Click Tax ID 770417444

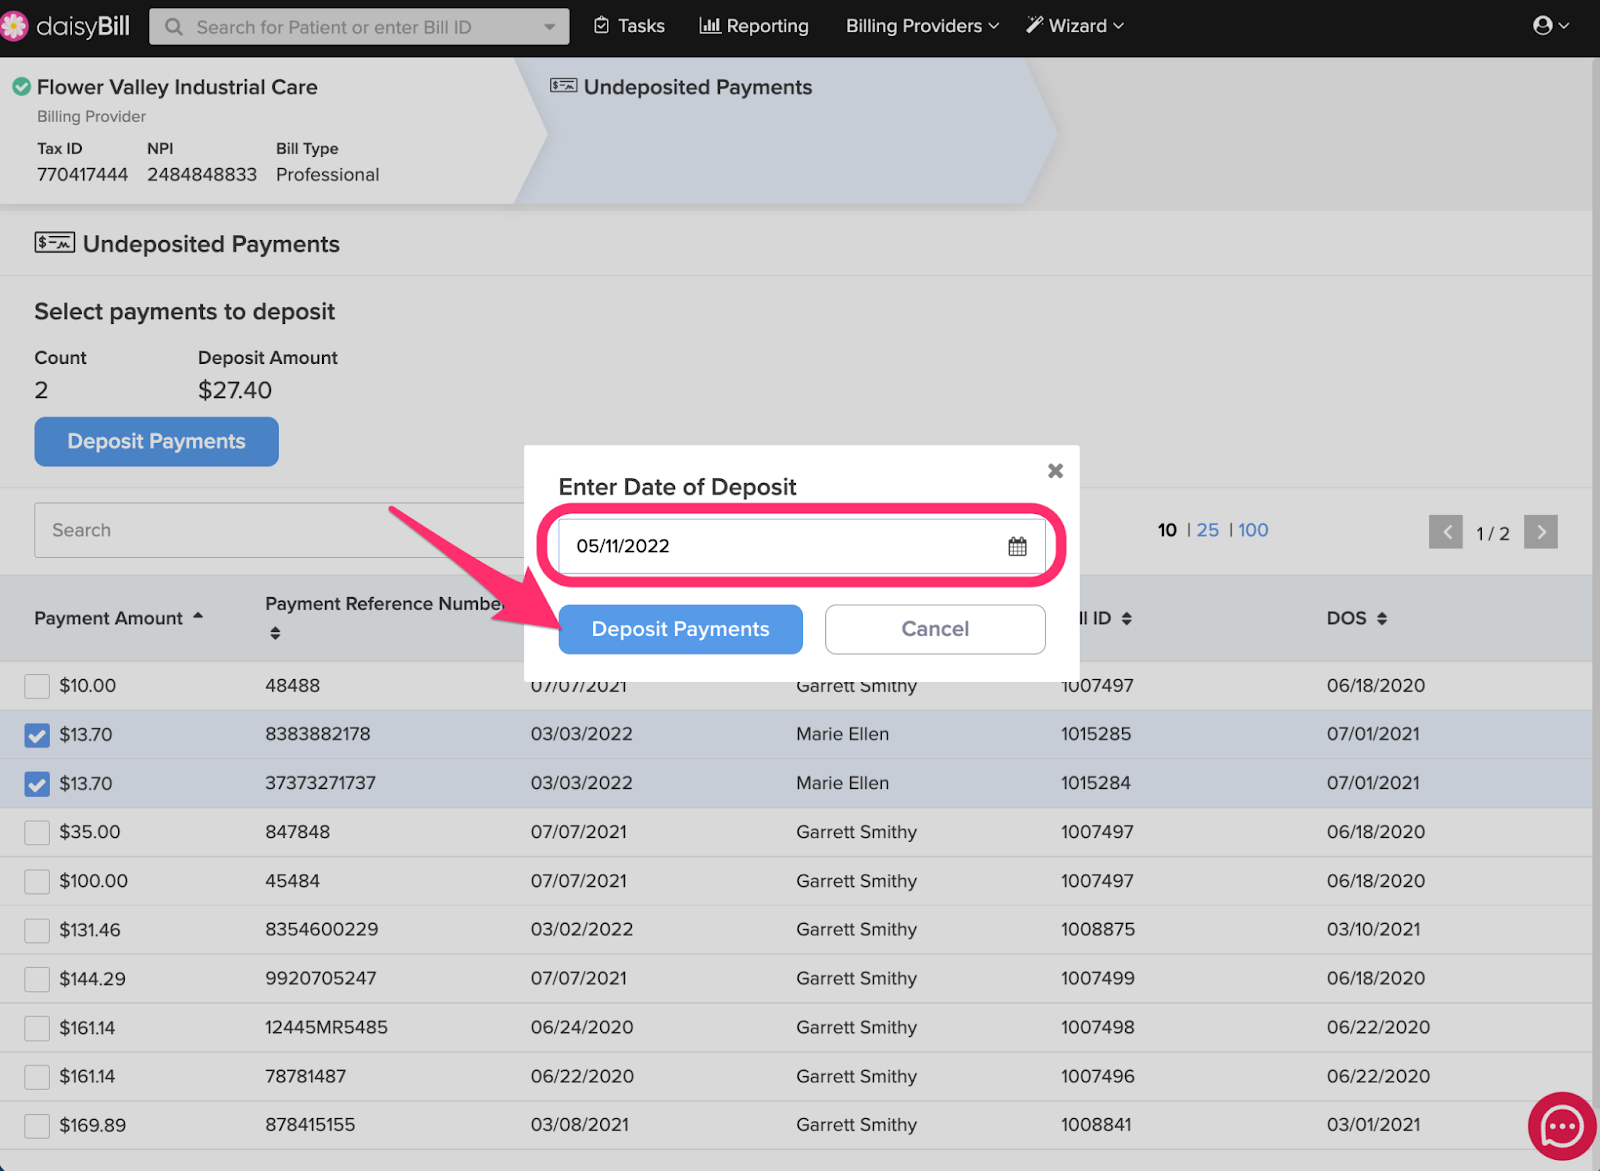coord(82,175)
